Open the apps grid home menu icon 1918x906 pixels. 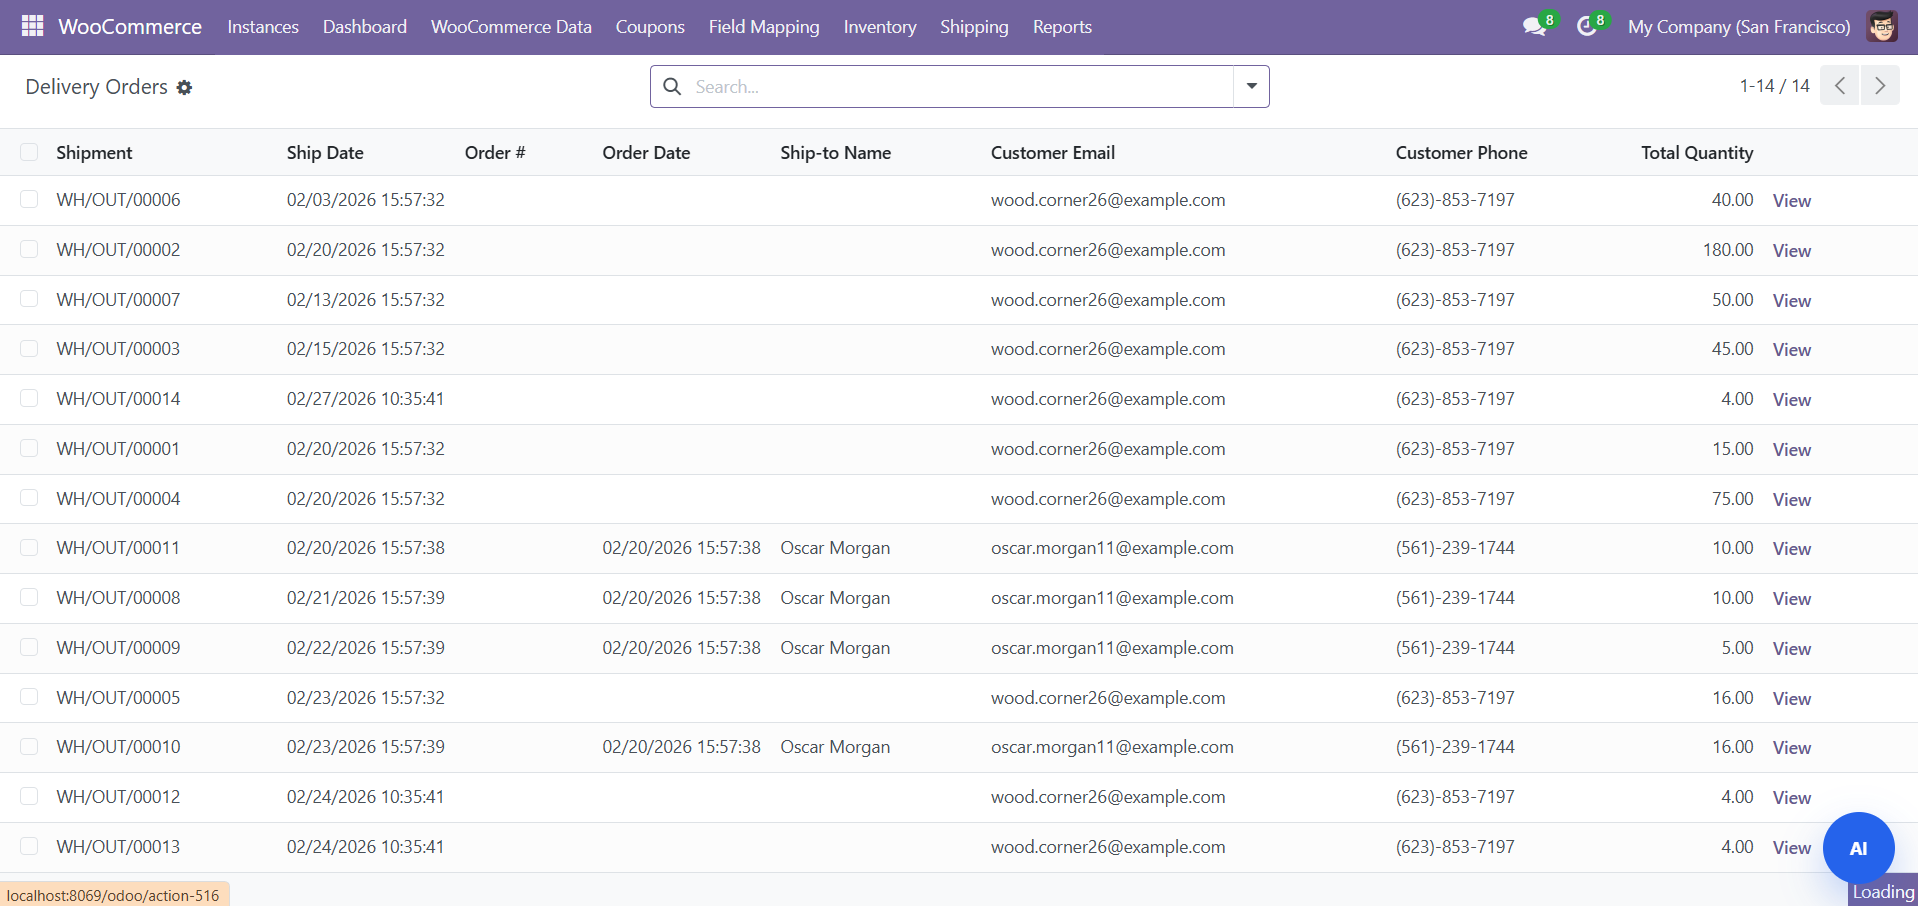pyautogui.click(x=32, y=26)
